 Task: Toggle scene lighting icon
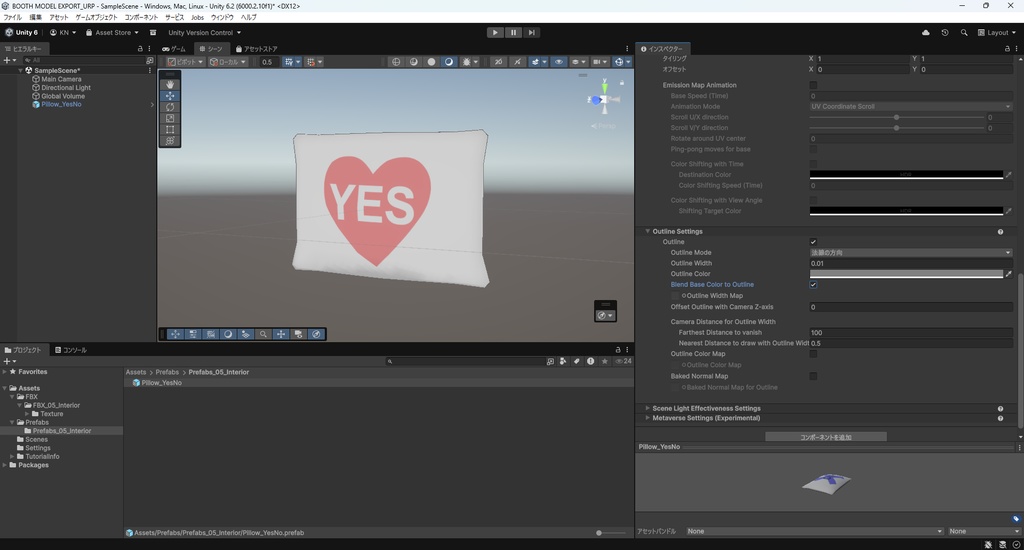pos(517,62)
